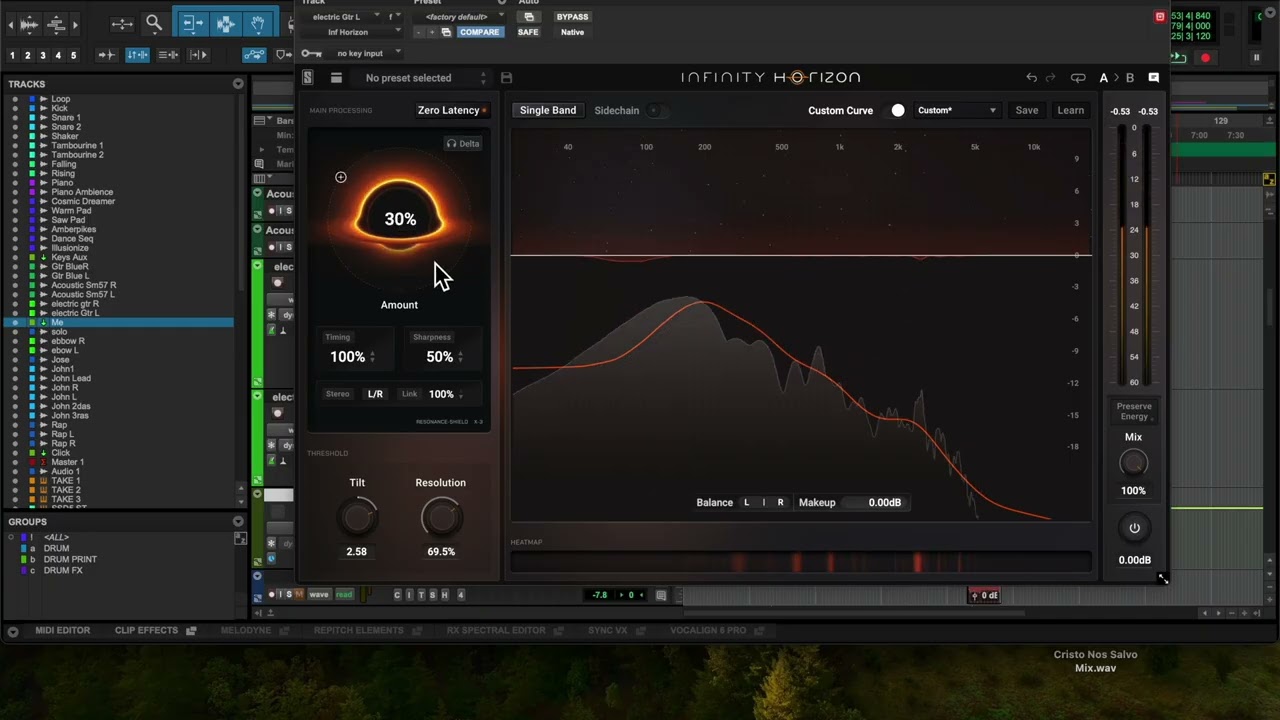This screenshot has height=720, width=1280.
Task: Select the Grabber hand tool
Action: pyautogui.click(x=258, y=23)
